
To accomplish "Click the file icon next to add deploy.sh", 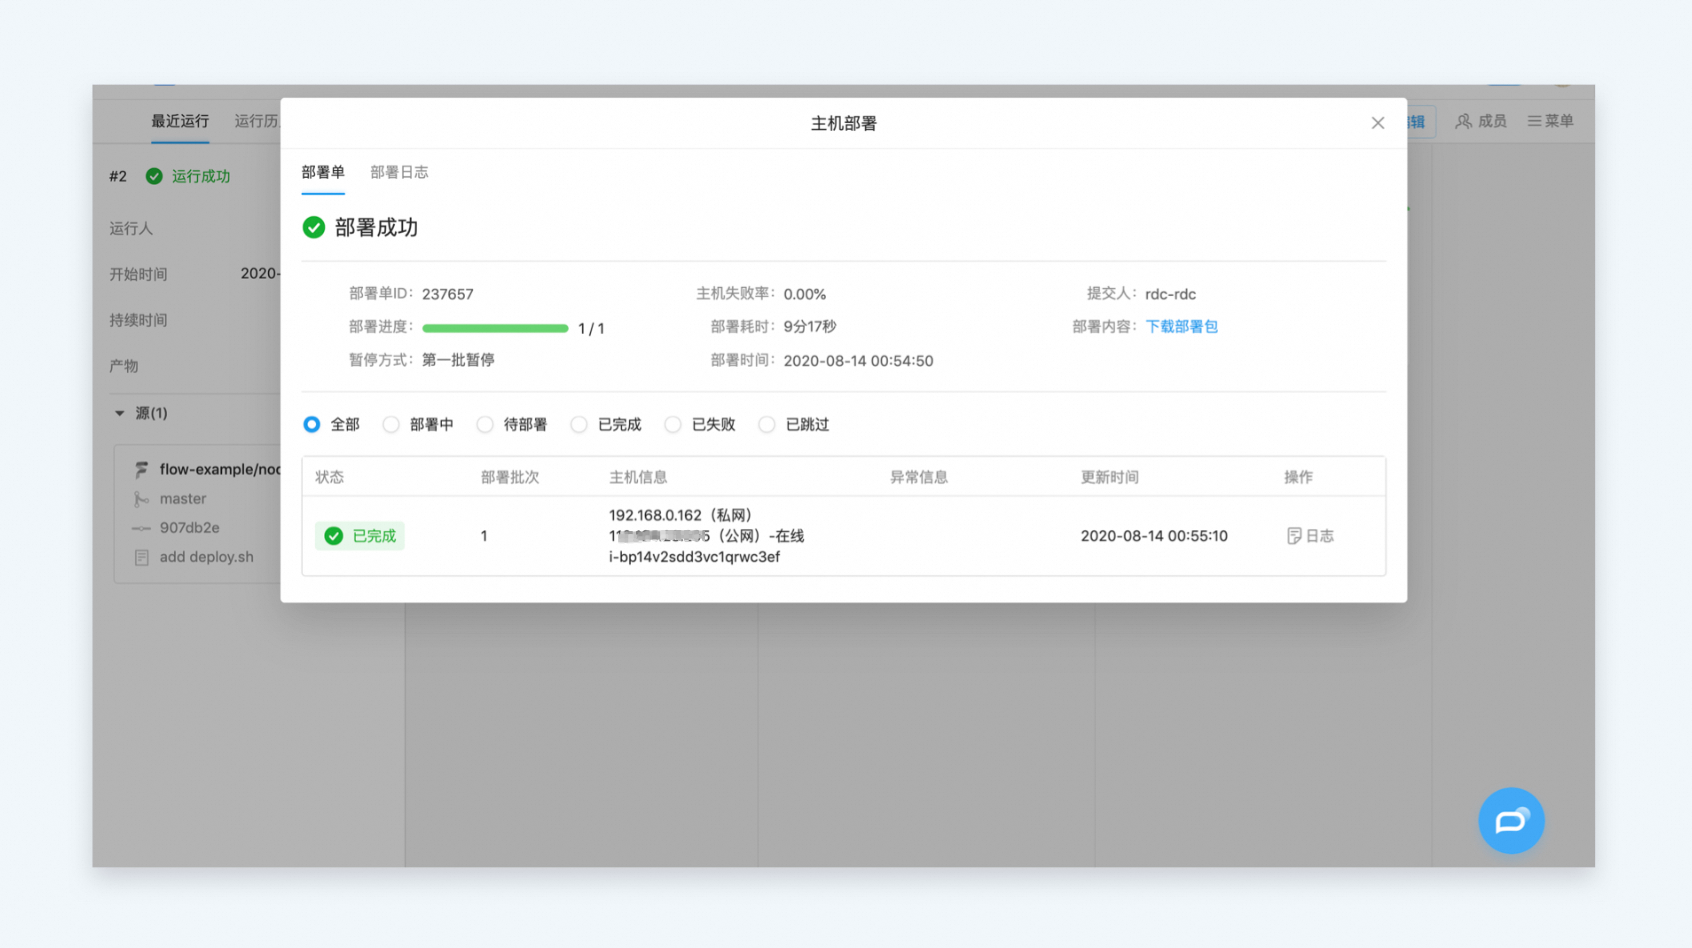I will click(141, 557).
